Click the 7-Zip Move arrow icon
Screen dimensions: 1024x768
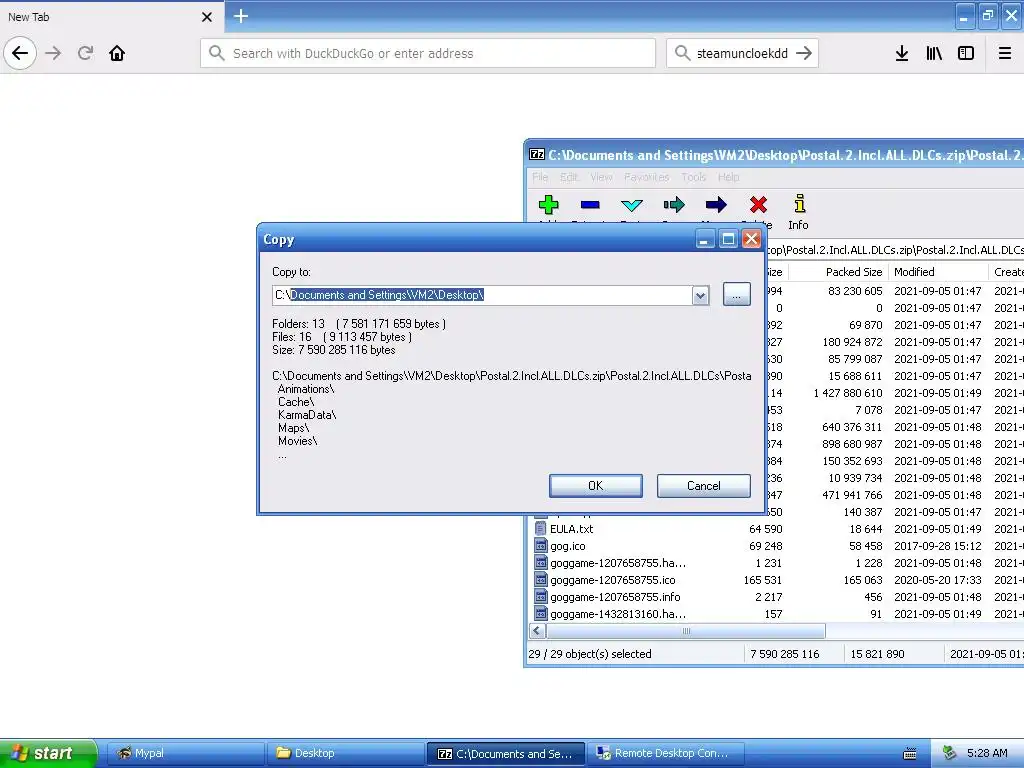click(x=716, y=205)
